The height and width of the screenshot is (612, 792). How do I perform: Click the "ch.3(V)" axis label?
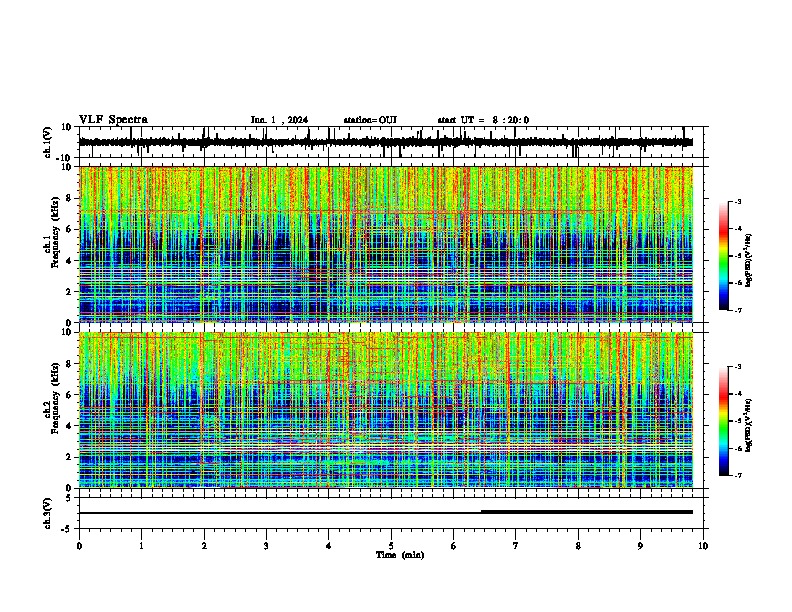tap(48, 513)
